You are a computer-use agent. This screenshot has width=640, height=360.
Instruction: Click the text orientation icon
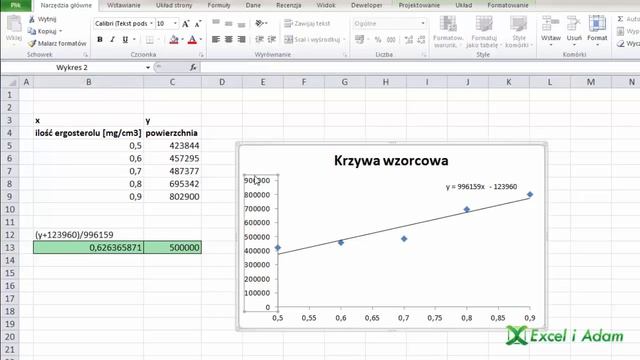click(260, 23)
